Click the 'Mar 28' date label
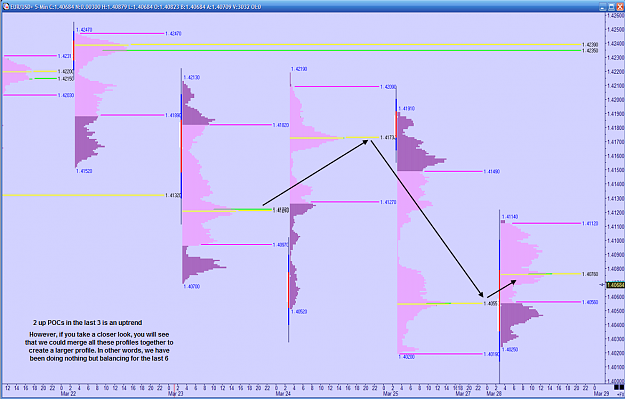Image resolution: width=625 pixels, height=399 pixels. coord(494,394)
